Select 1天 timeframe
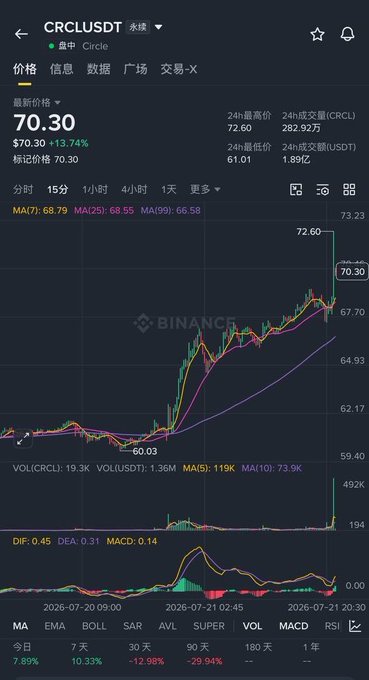The height and width of the screenshot is (680, 369). point(169,190)
